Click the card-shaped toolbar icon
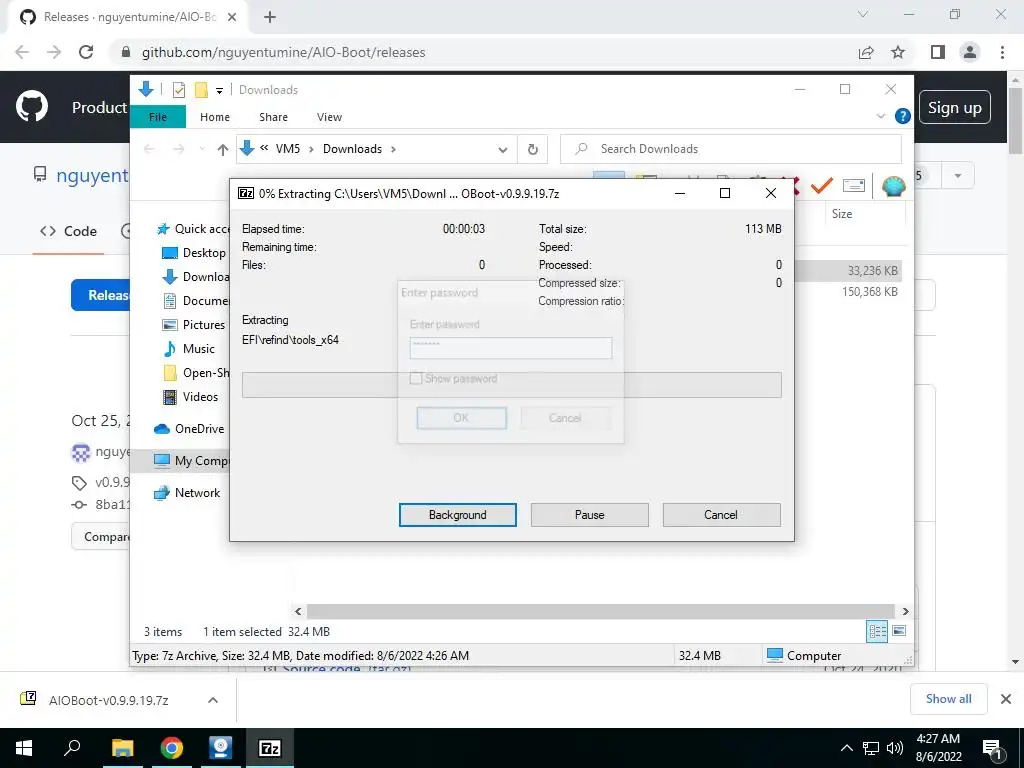Screen dimensions: 1024x768 coord(854,186)
